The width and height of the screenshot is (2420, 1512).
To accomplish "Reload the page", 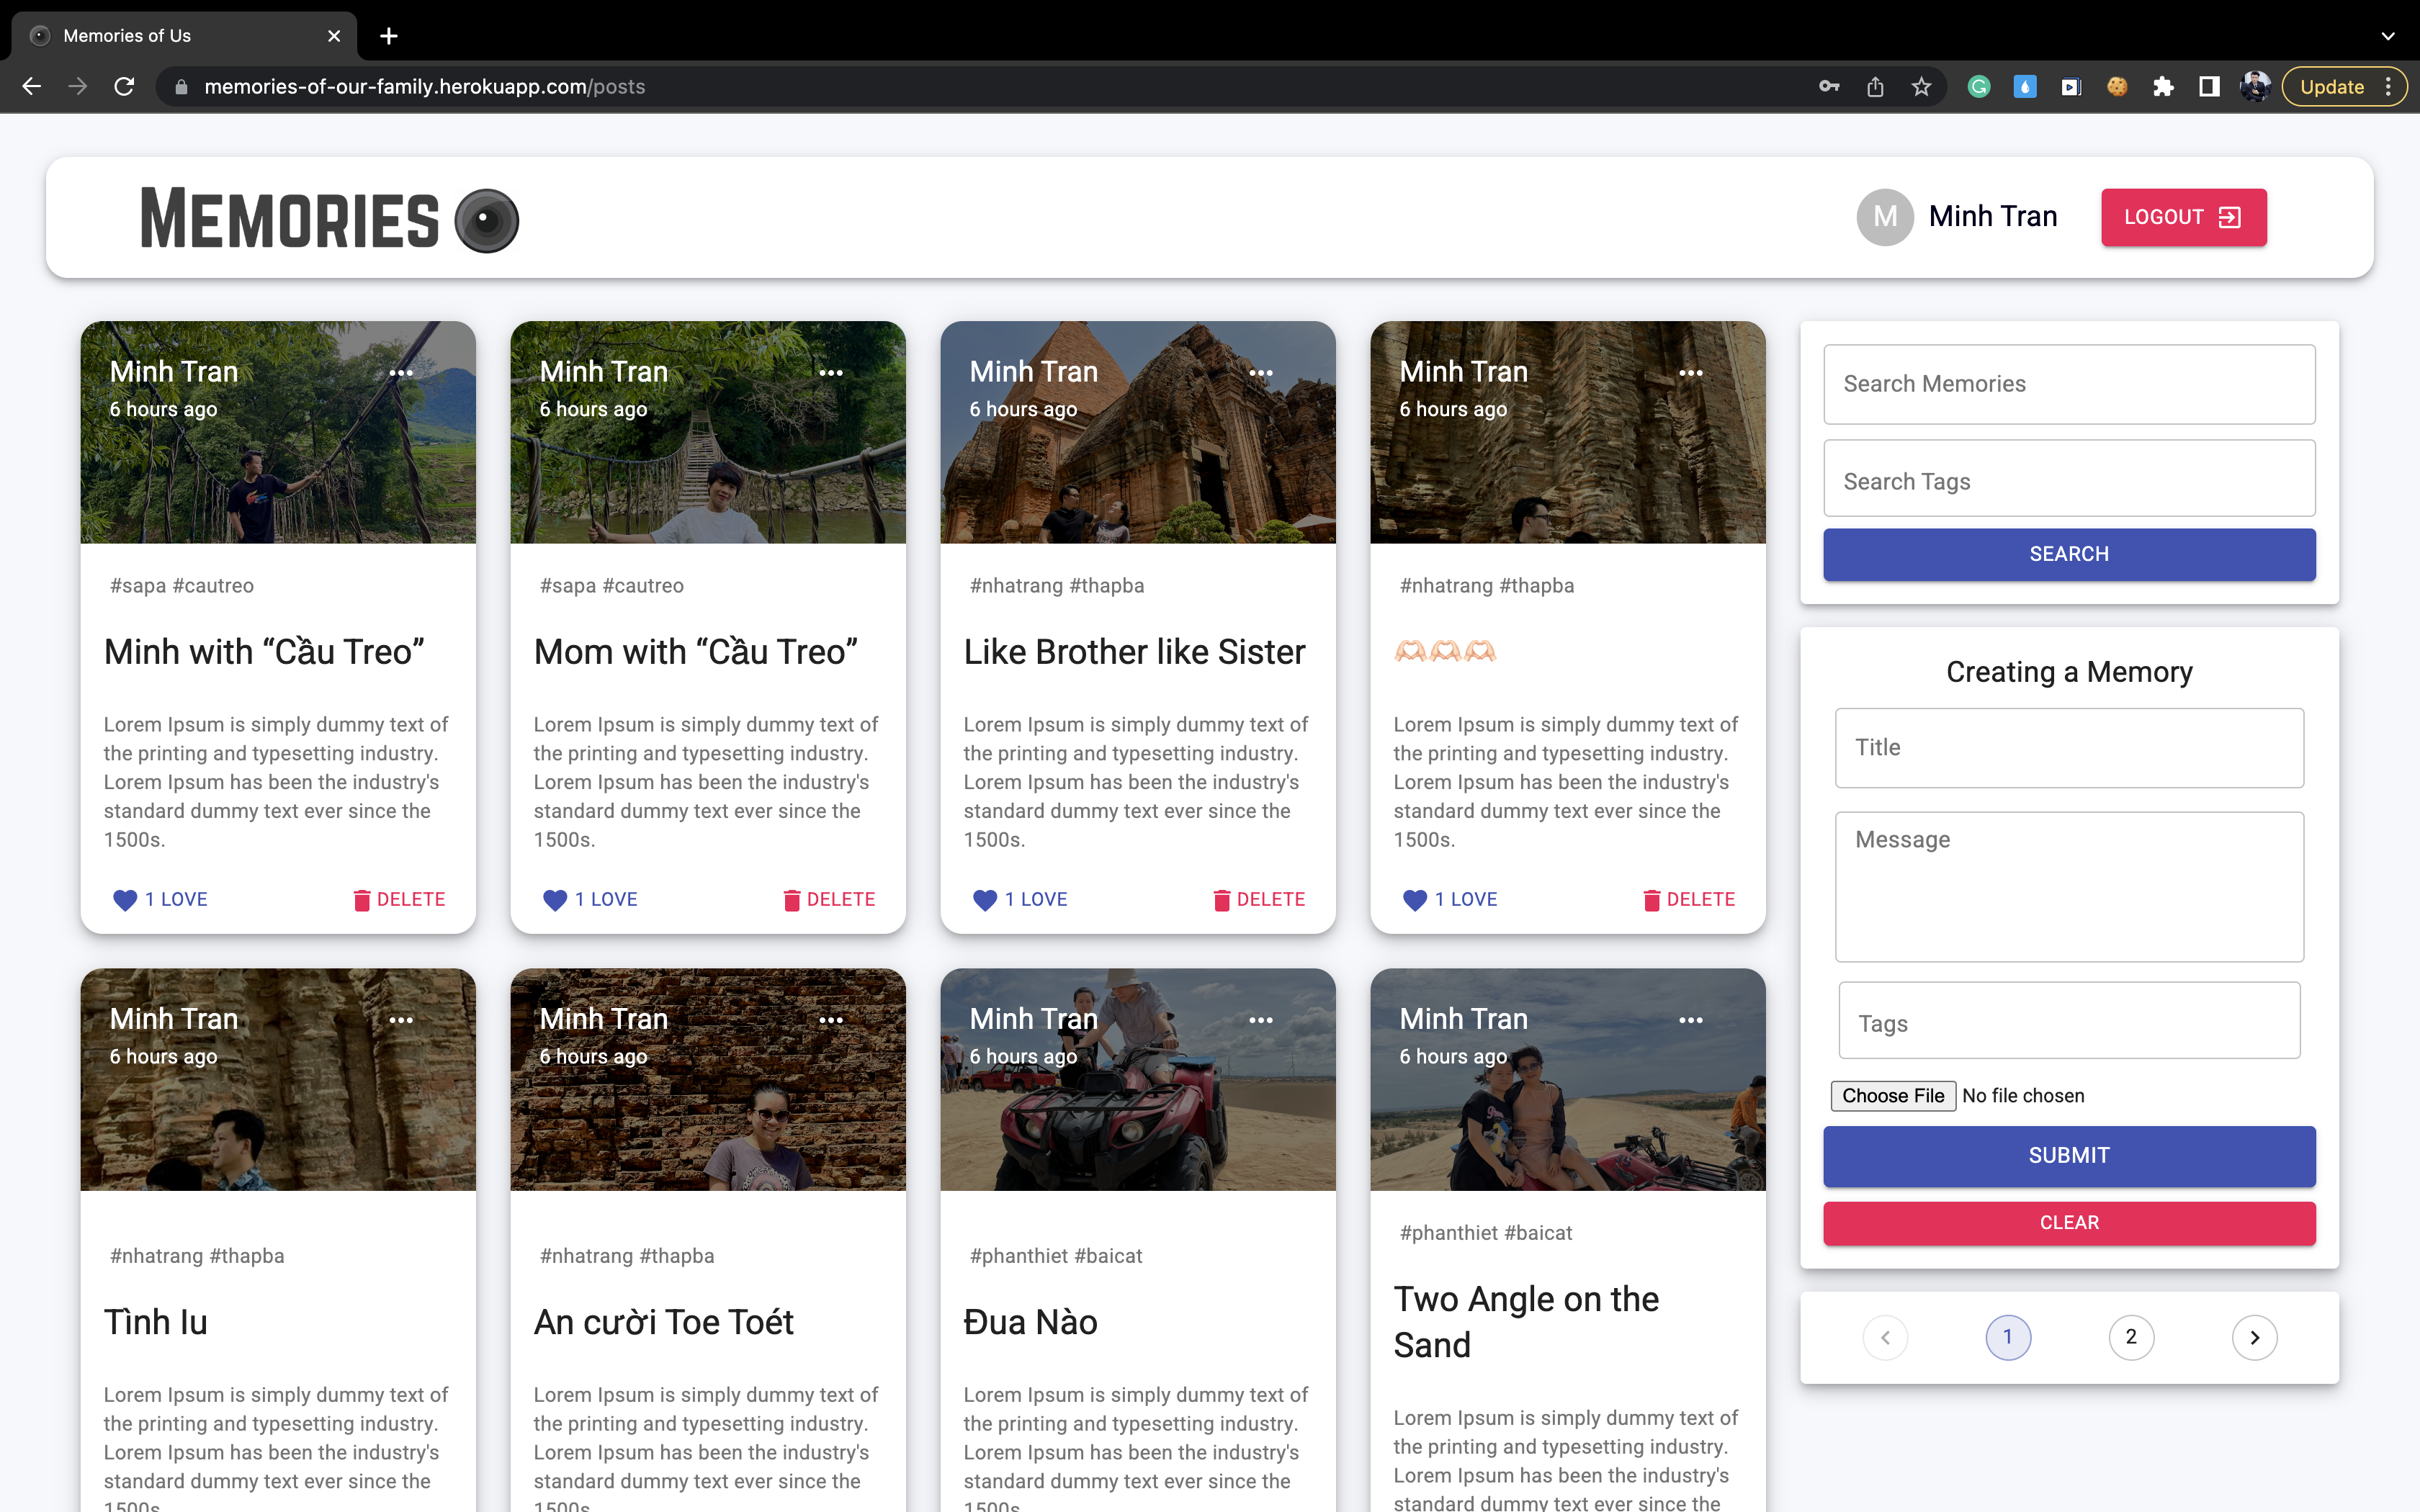I will click(124, 87).
